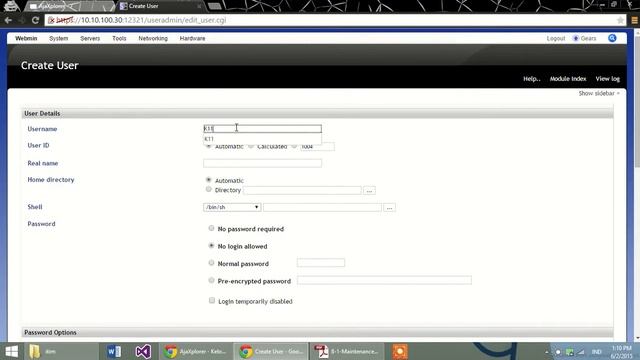Viewport: 640px width, 360px height.
Task: Open the Gears theme link
Action: point(584,38)
